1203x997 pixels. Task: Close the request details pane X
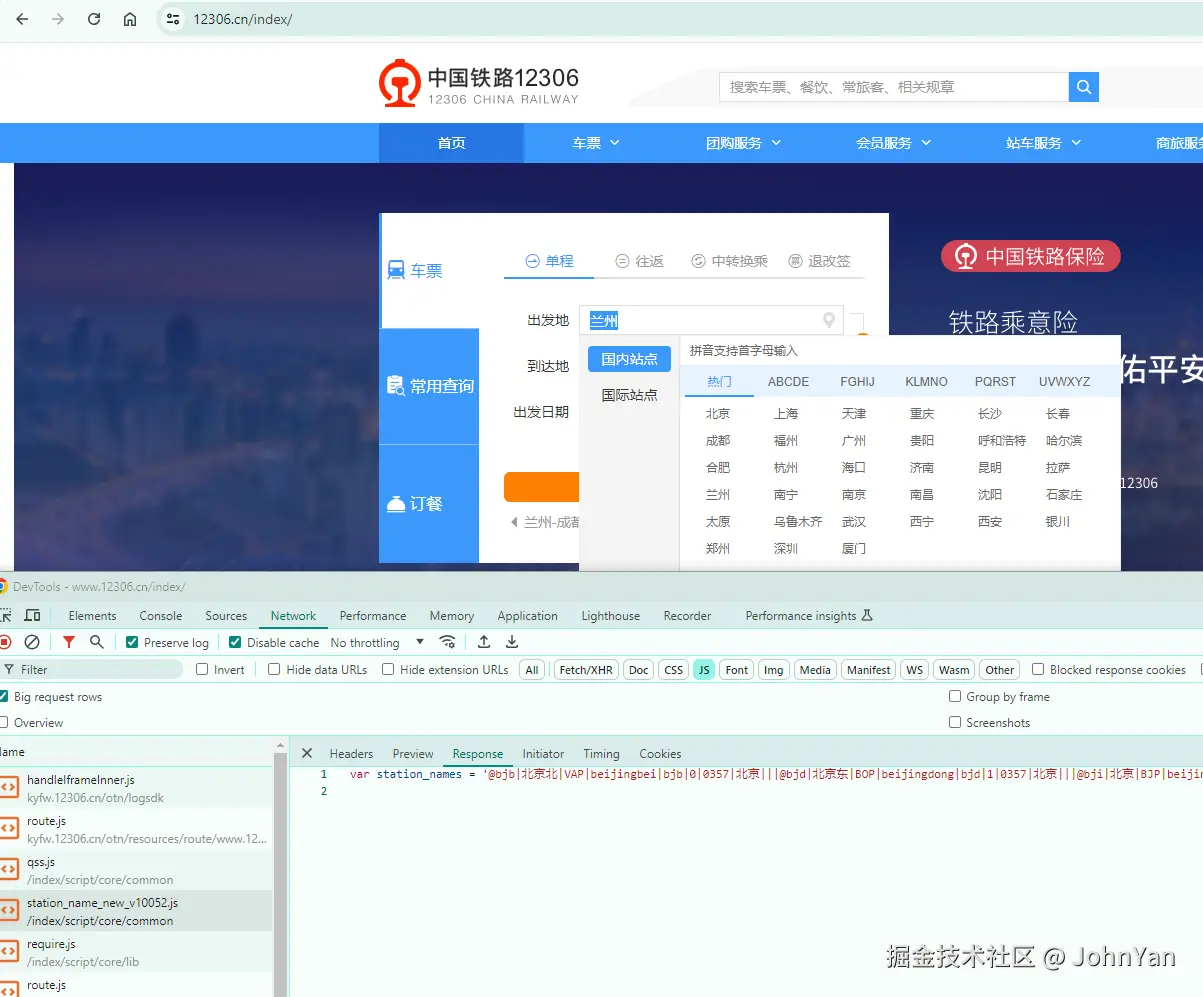coord(307,753)
